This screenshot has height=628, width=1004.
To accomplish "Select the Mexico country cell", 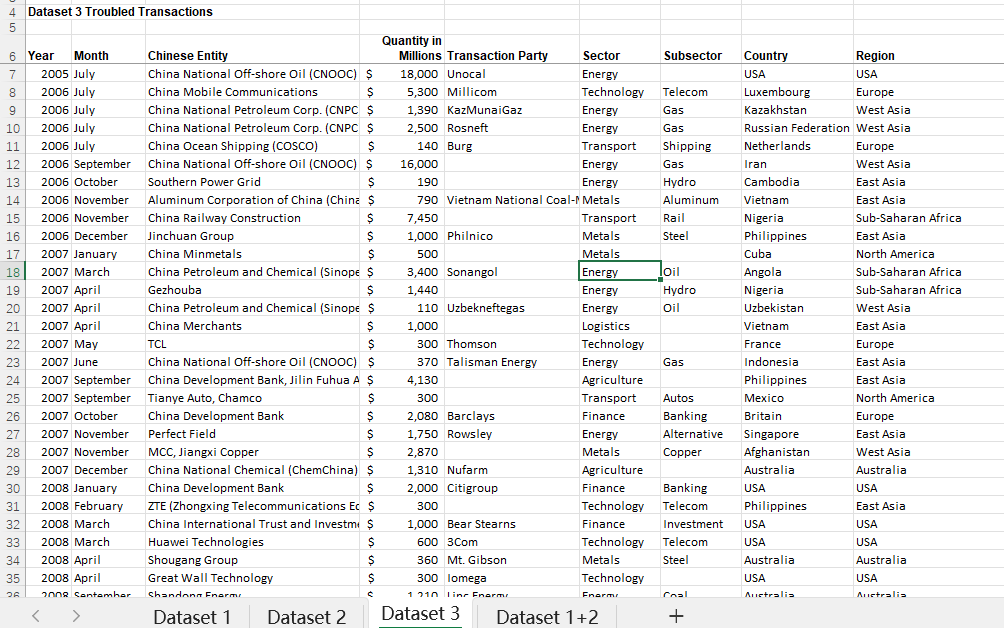I will [x=797, y=398].
